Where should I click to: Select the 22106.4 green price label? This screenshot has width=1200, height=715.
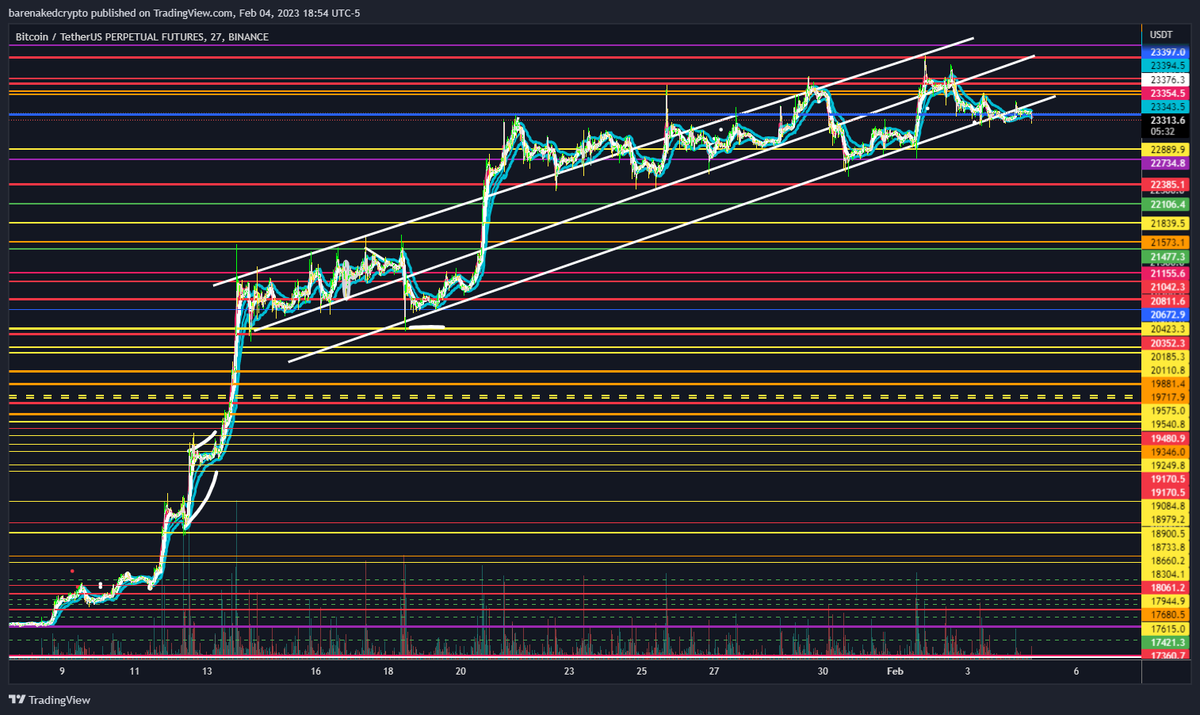1167,205
